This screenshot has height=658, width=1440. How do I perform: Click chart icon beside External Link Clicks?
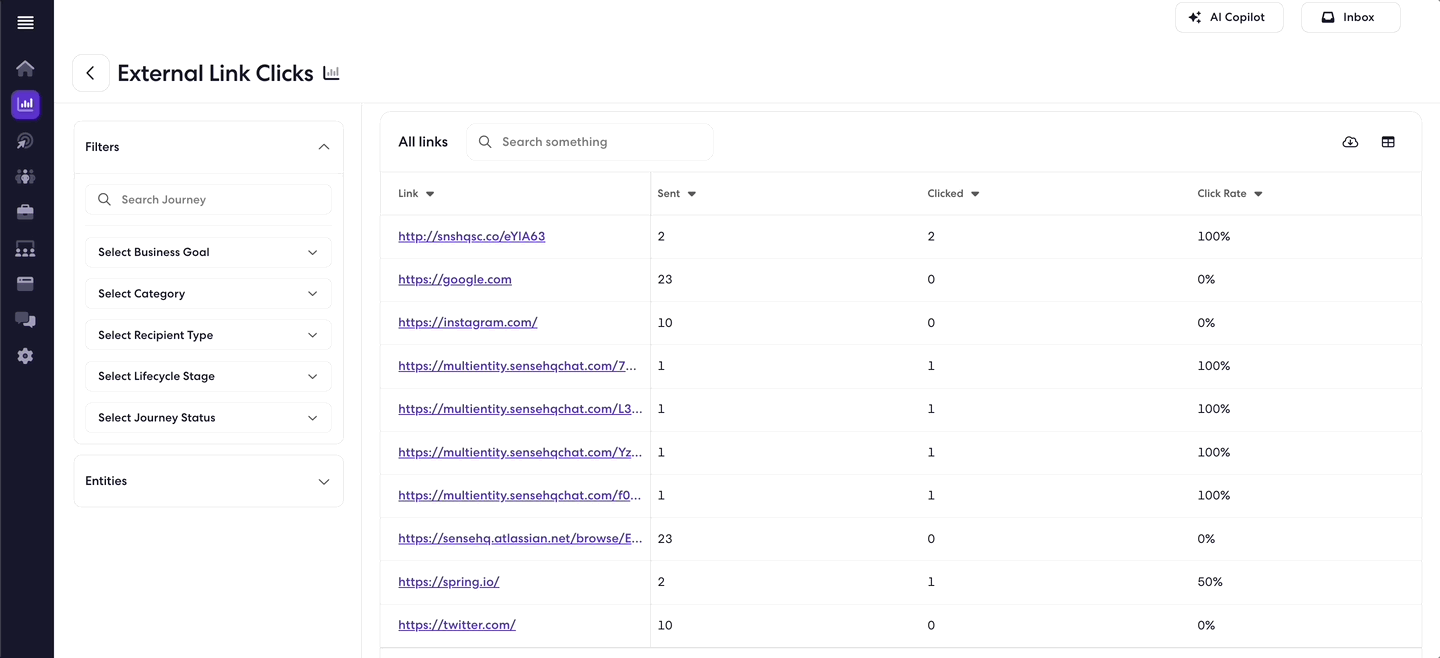331,73
